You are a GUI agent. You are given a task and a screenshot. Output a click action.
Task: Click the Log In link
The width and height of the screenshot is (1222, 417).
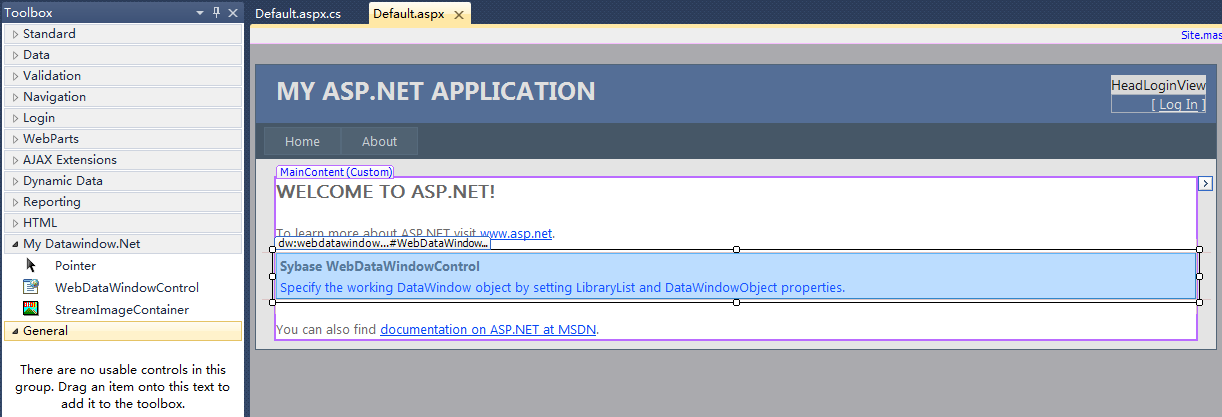pyautogui.click(x=1179, y=104)
